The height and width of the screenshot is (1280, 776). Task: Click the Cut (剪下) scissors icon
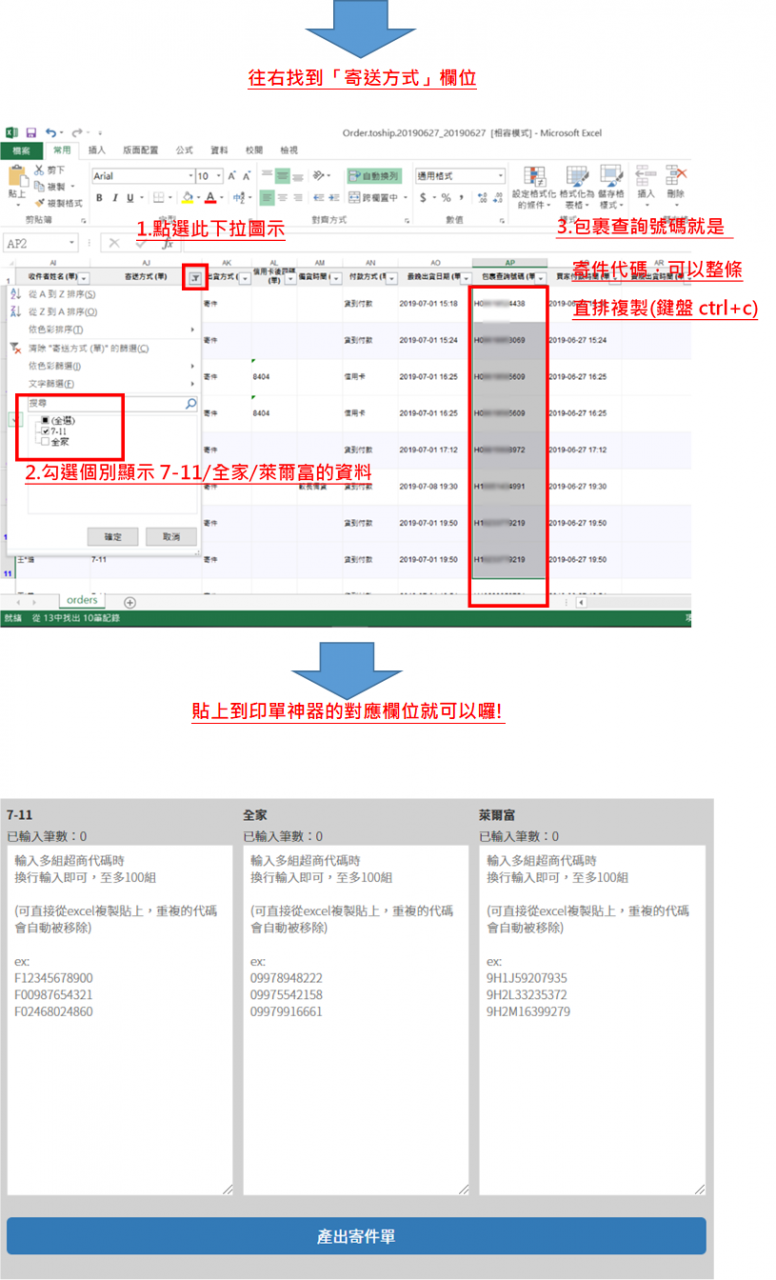click(x=39, y=170)
